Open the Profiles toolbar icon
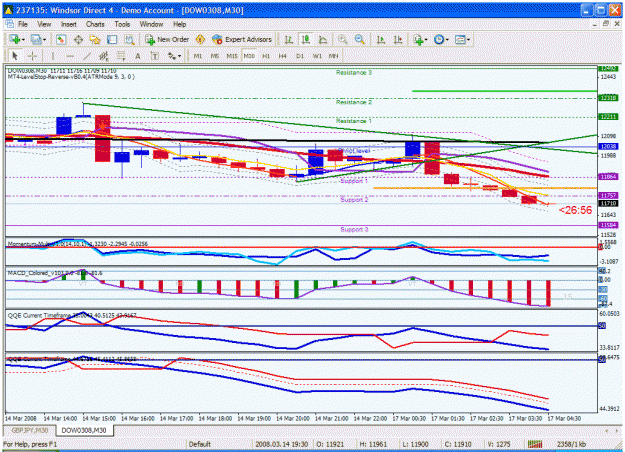625x452 pixels. 36,39
